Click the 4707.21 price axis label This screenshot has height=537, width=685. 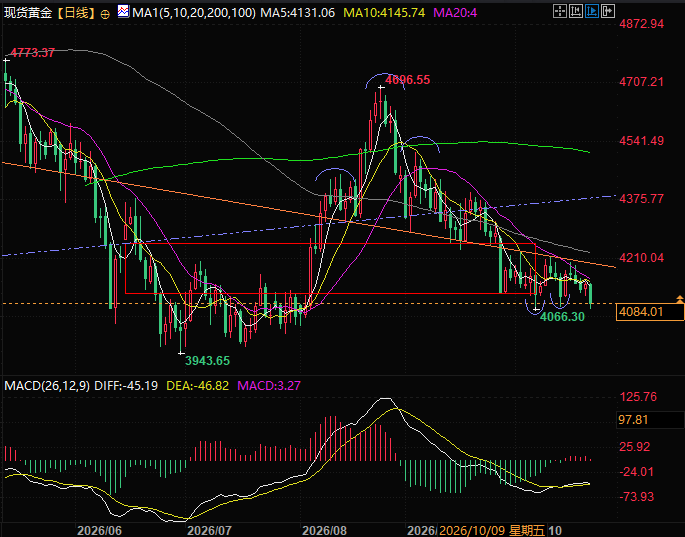coord(641,82)
